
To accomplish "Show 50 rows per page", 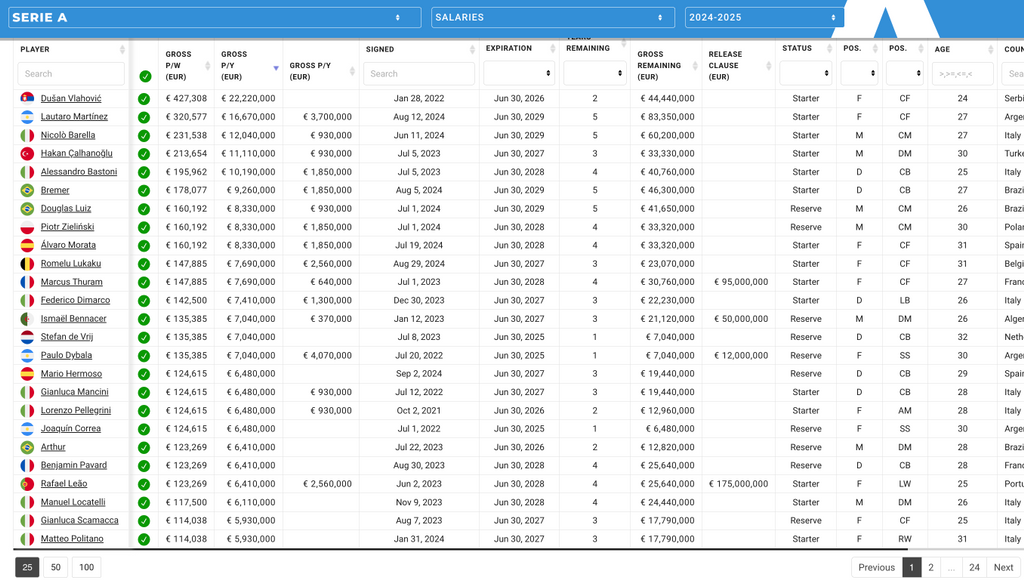I will click(x=56, y=567).
